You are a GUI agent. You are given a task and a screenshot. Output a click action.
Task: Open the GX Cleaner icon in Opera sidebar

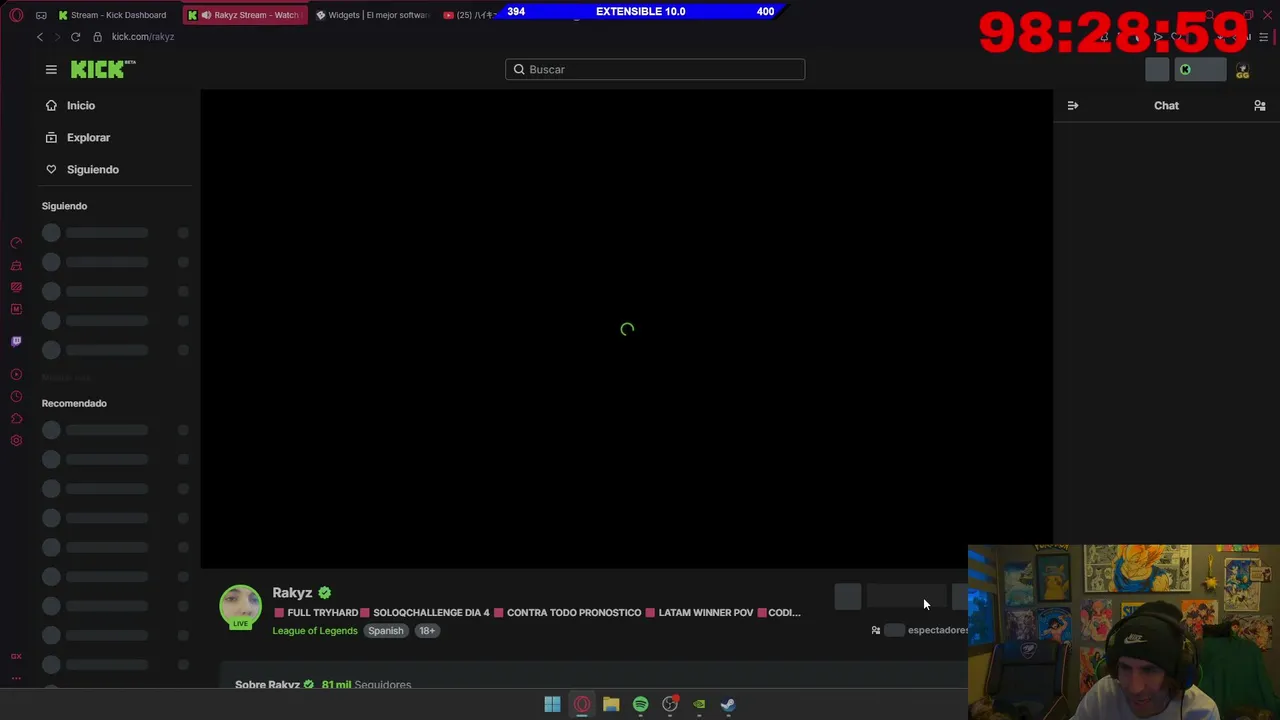click(x=16, y=265)
